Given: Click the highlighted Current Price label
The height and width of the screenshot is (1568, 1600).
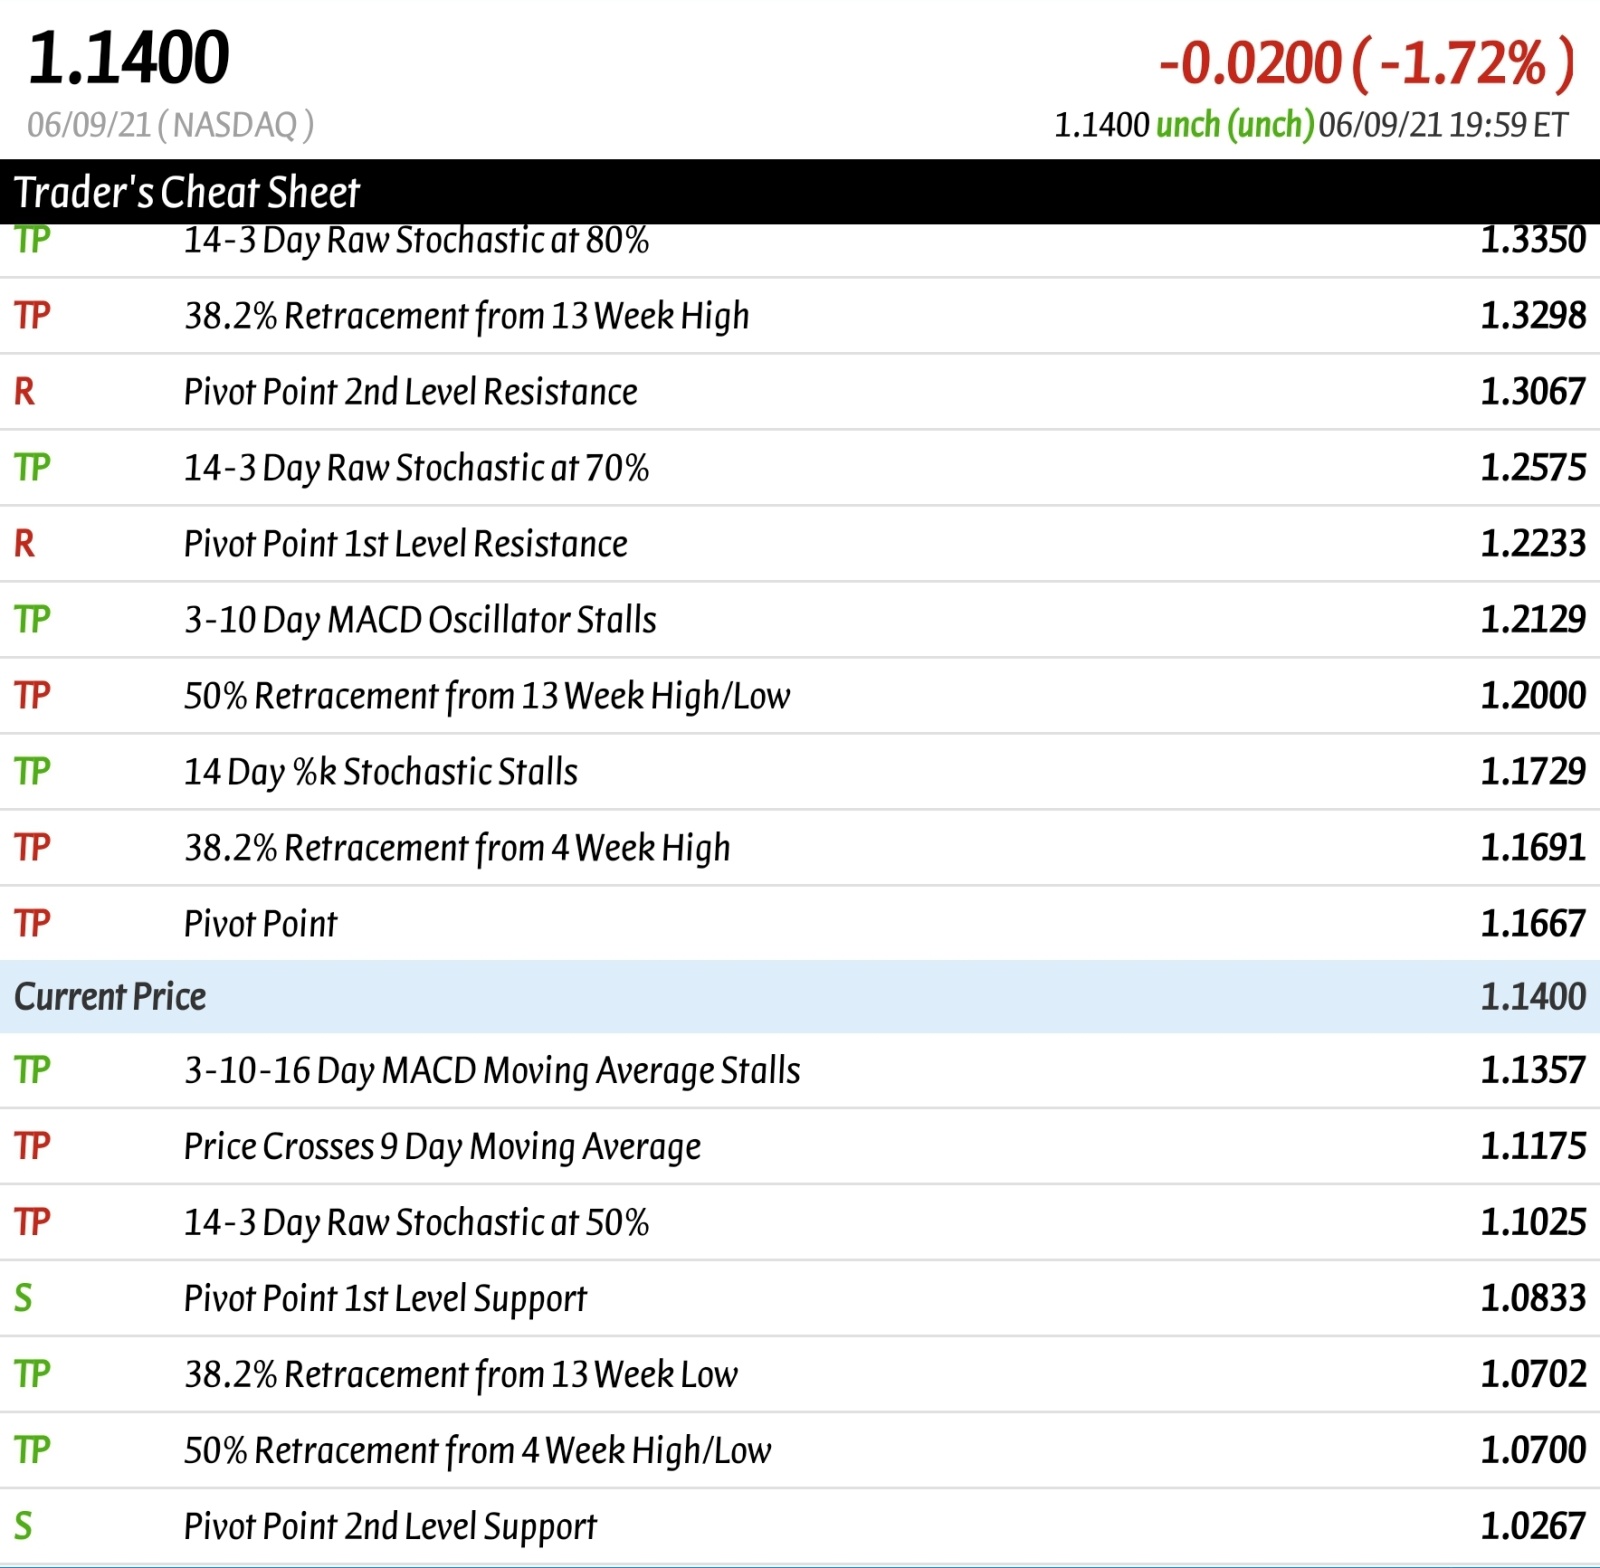Looking at the screenshot, I should [110, 997].
